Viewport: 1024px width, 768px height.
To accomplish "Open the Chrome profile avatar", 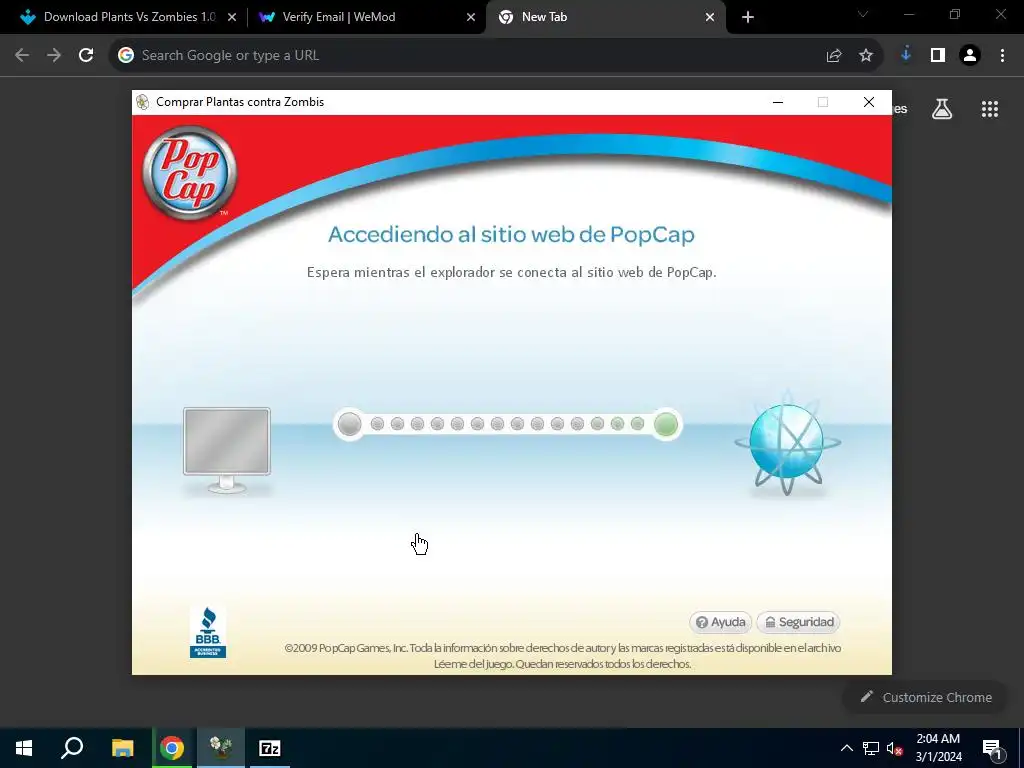I will (970, 56).
